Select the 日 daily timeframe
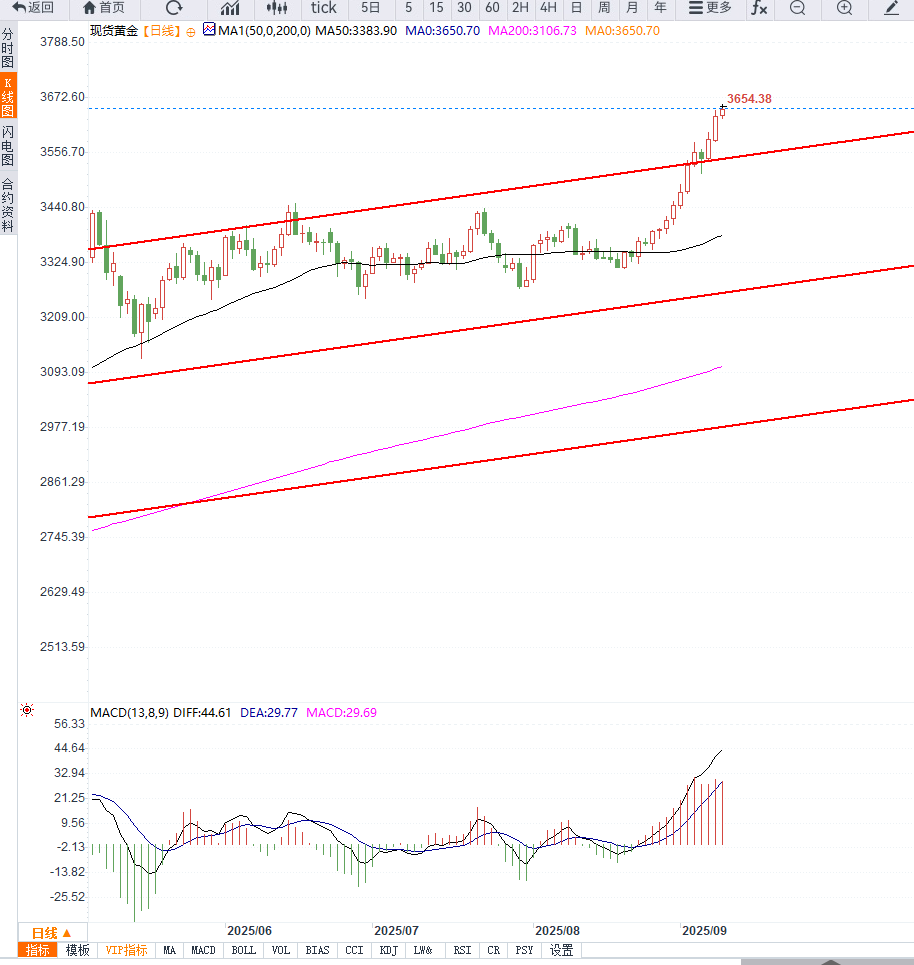Screen dimensions: 914x965 [x=576, y=8]
